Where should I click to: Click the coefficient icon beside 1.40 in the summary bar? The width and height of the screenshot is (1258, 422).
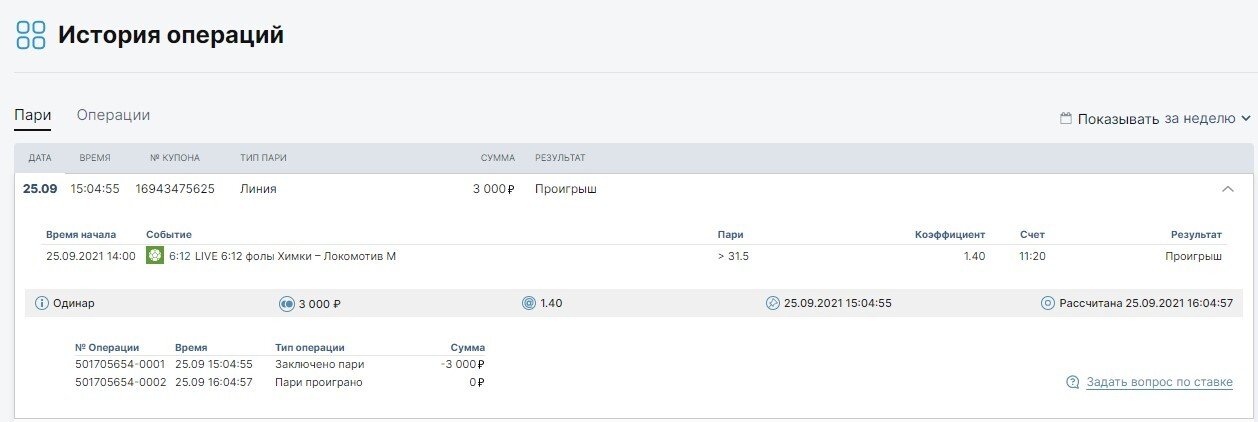(528, 303)
